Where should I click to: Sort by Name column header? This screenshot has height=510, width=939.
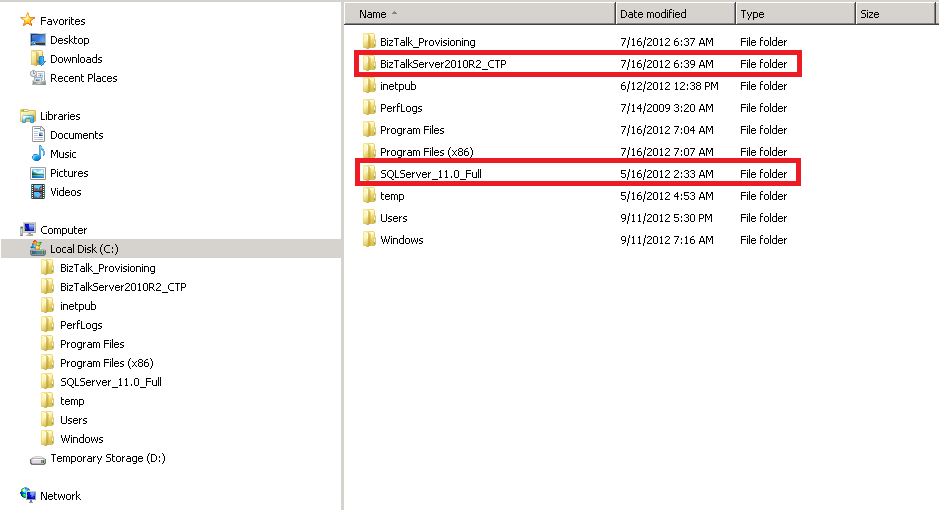click(x=480, y=14)
